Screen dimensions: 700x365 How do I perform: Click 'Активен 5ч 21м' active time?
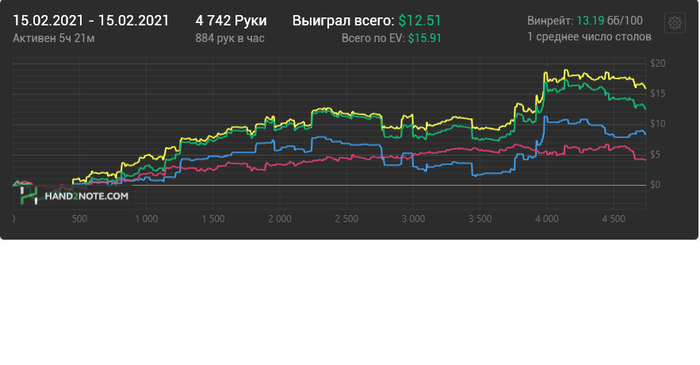click(x=54, y=38)
